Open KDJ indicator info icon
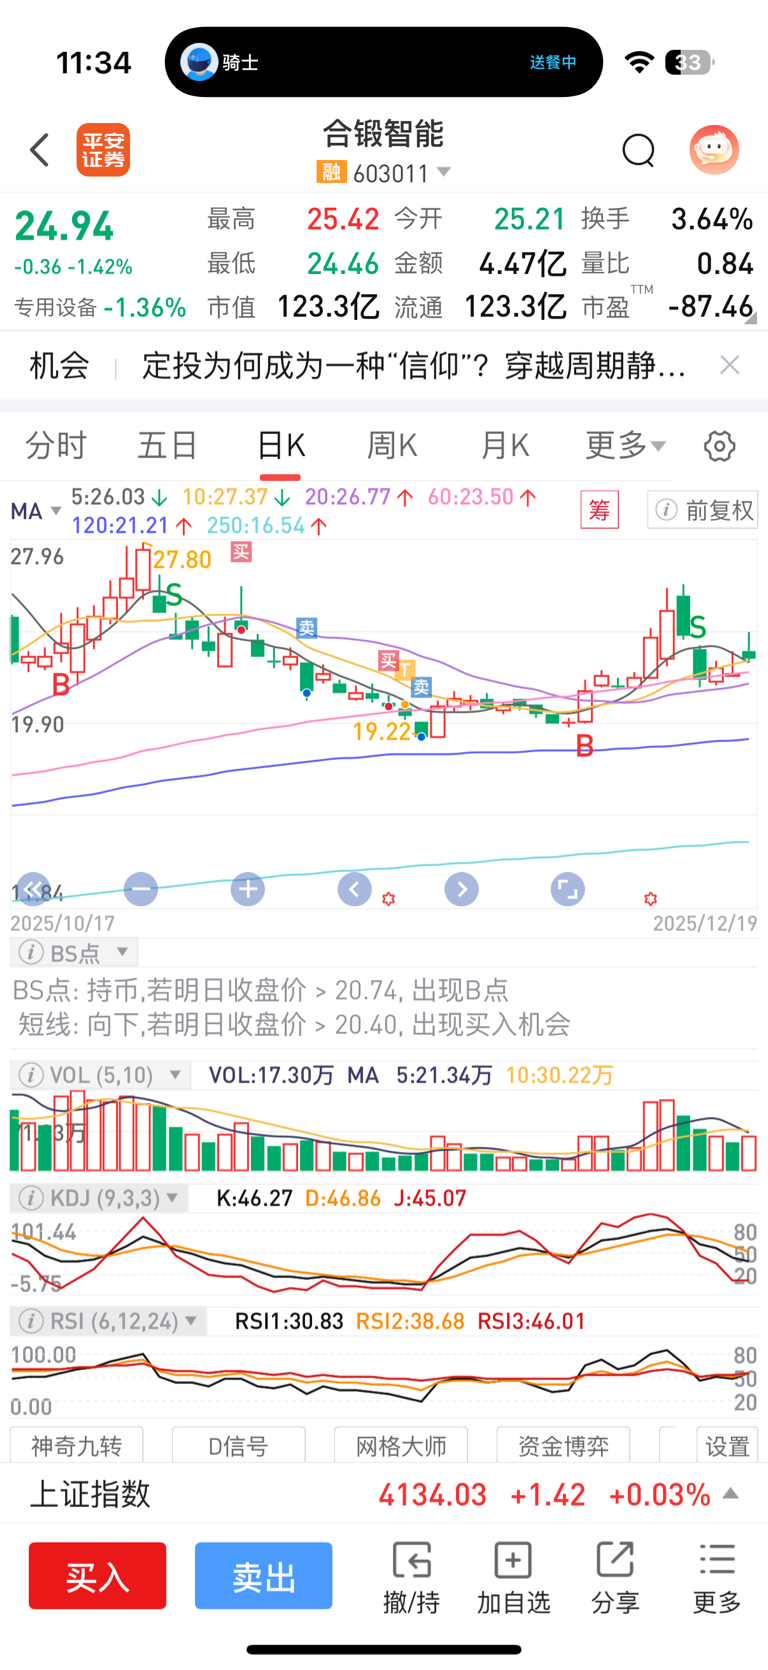The image size is (768, 1670). coord(31,1198)
